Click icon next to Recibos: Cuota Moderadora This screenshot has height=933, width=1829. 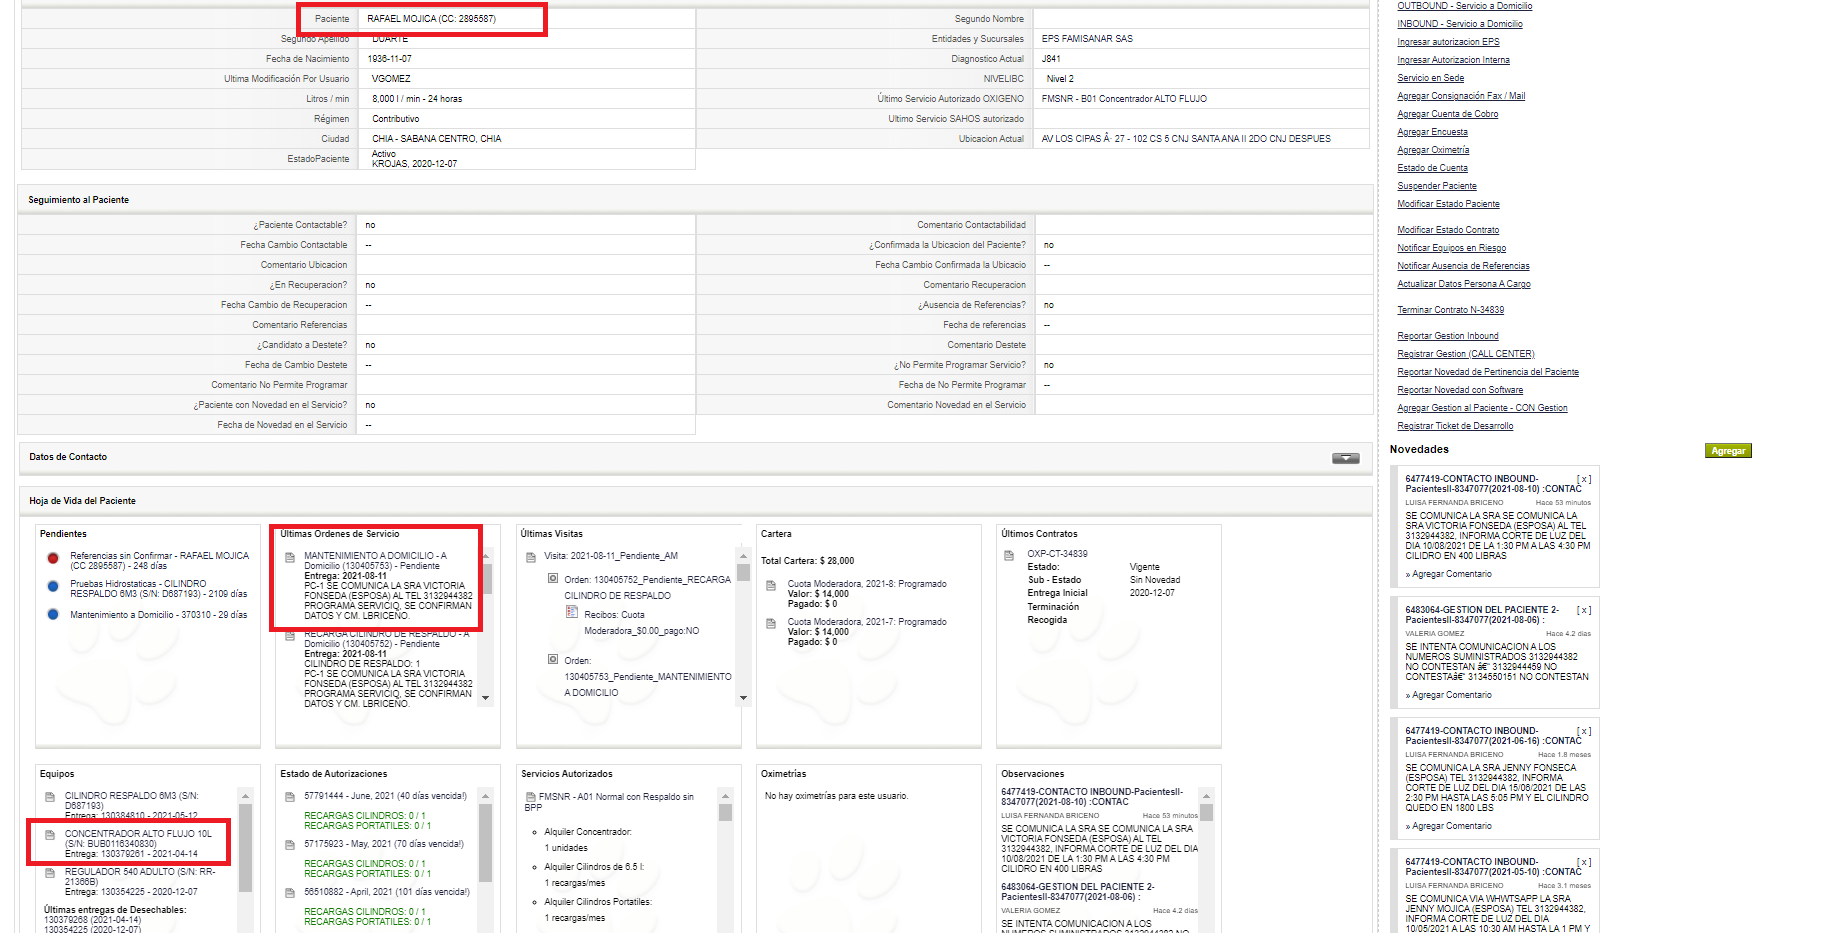[573, 612]
